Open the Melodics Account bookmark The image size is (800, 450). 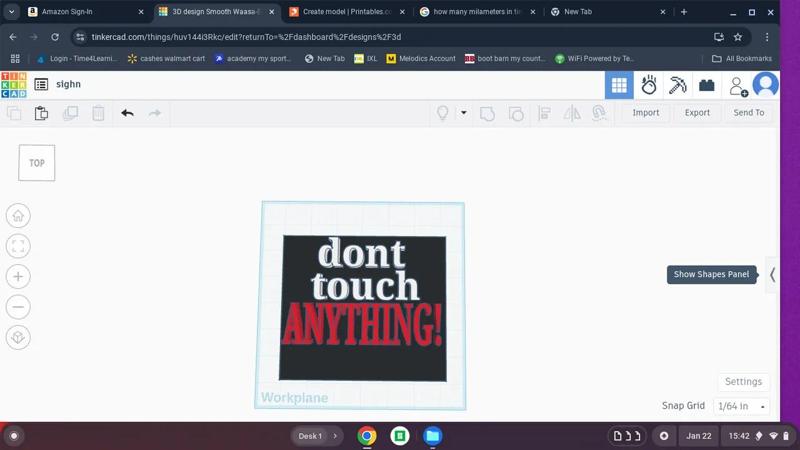421,59
